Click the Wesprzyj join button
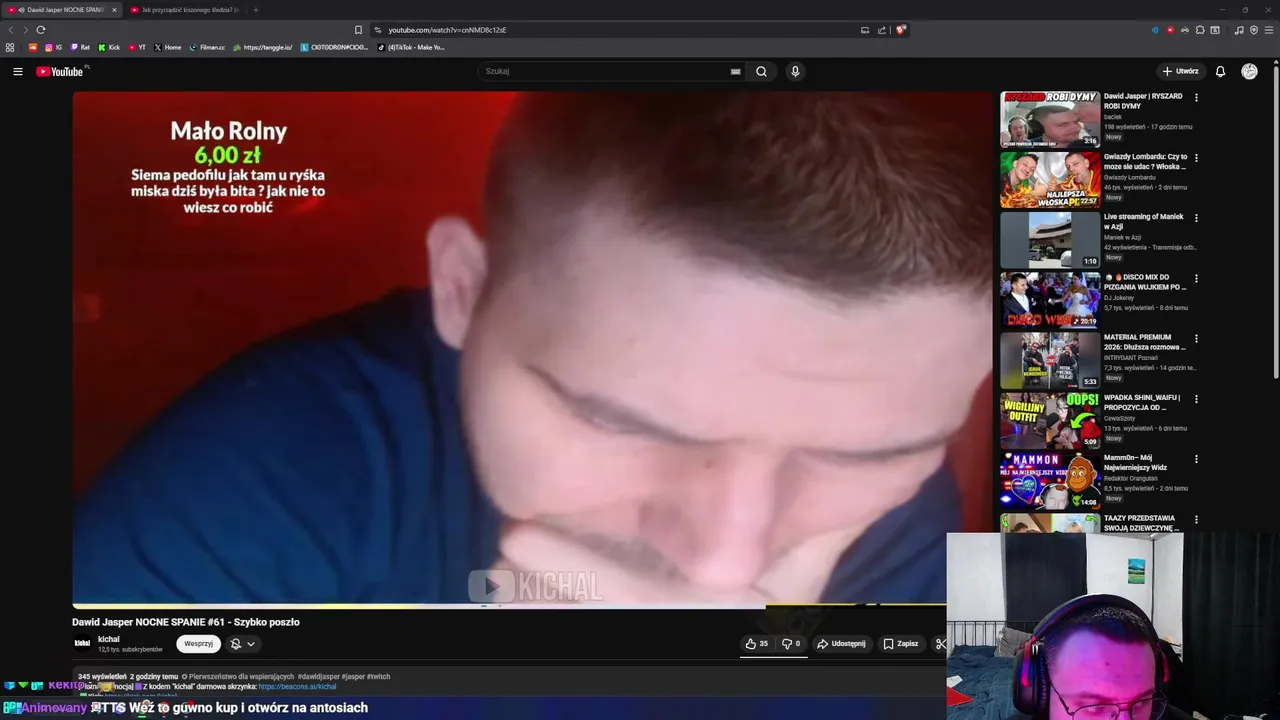The height and width of the screenshot is (720, 1280). (198, 644)
